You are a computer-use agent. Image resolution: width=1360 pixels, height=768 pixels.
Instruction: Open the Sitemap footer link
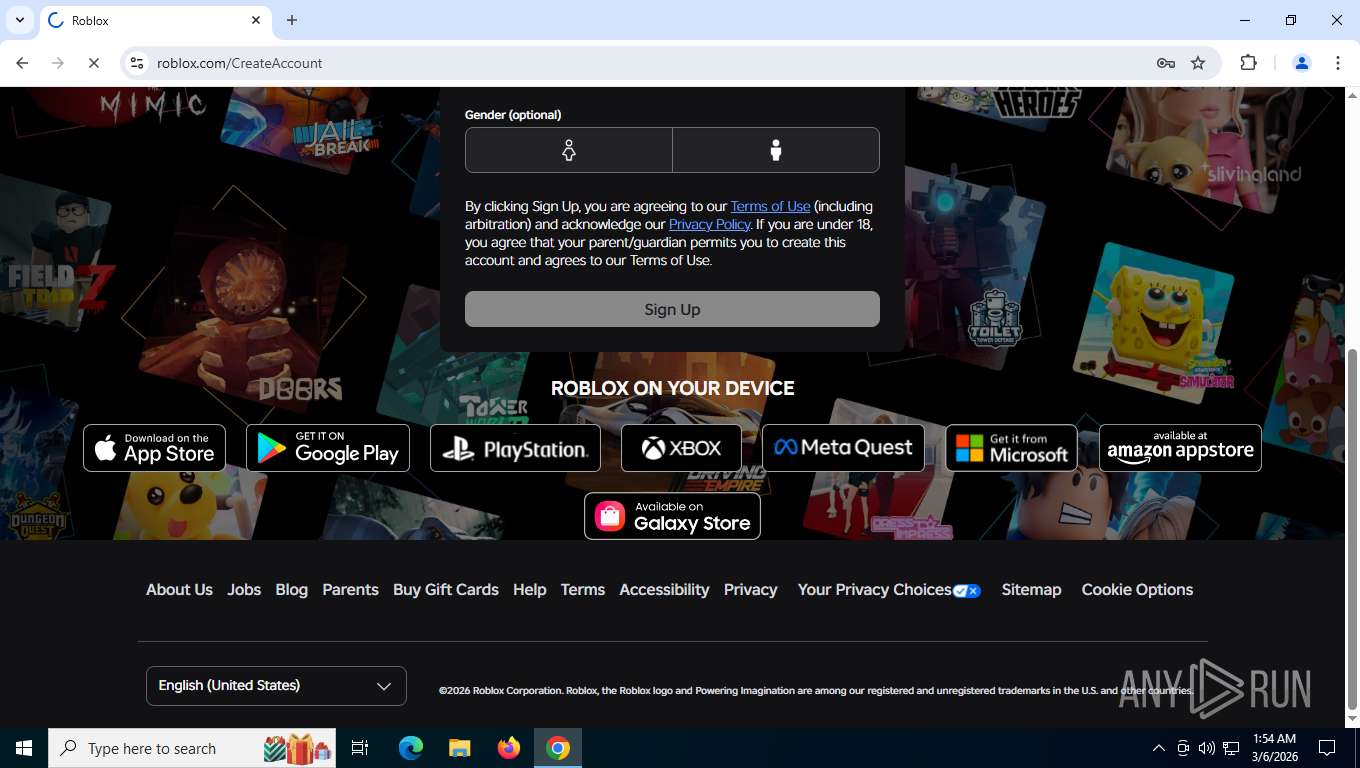click(1031, 589)
